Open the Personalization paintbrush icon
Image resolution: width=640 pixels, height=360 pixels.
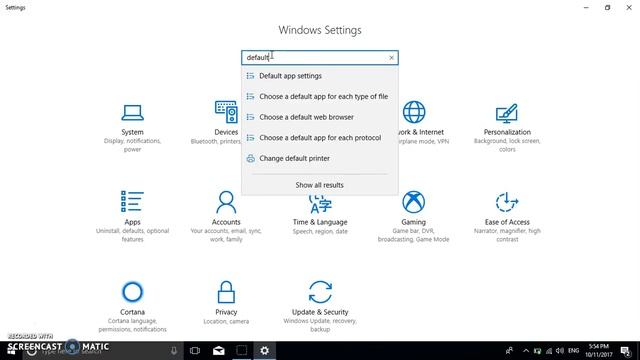point(507,113)
